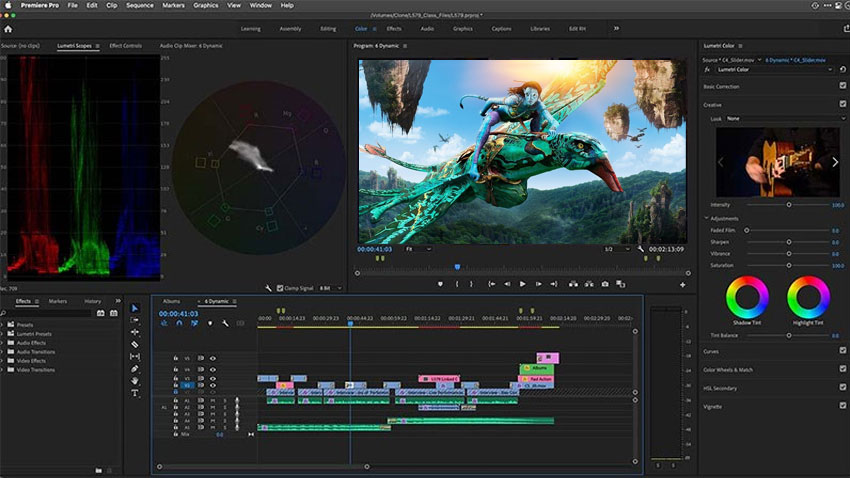Screen dimensions: 850x478
Task: Expand the Lumetri Presets folder
Action: click(x=2, y=334)
